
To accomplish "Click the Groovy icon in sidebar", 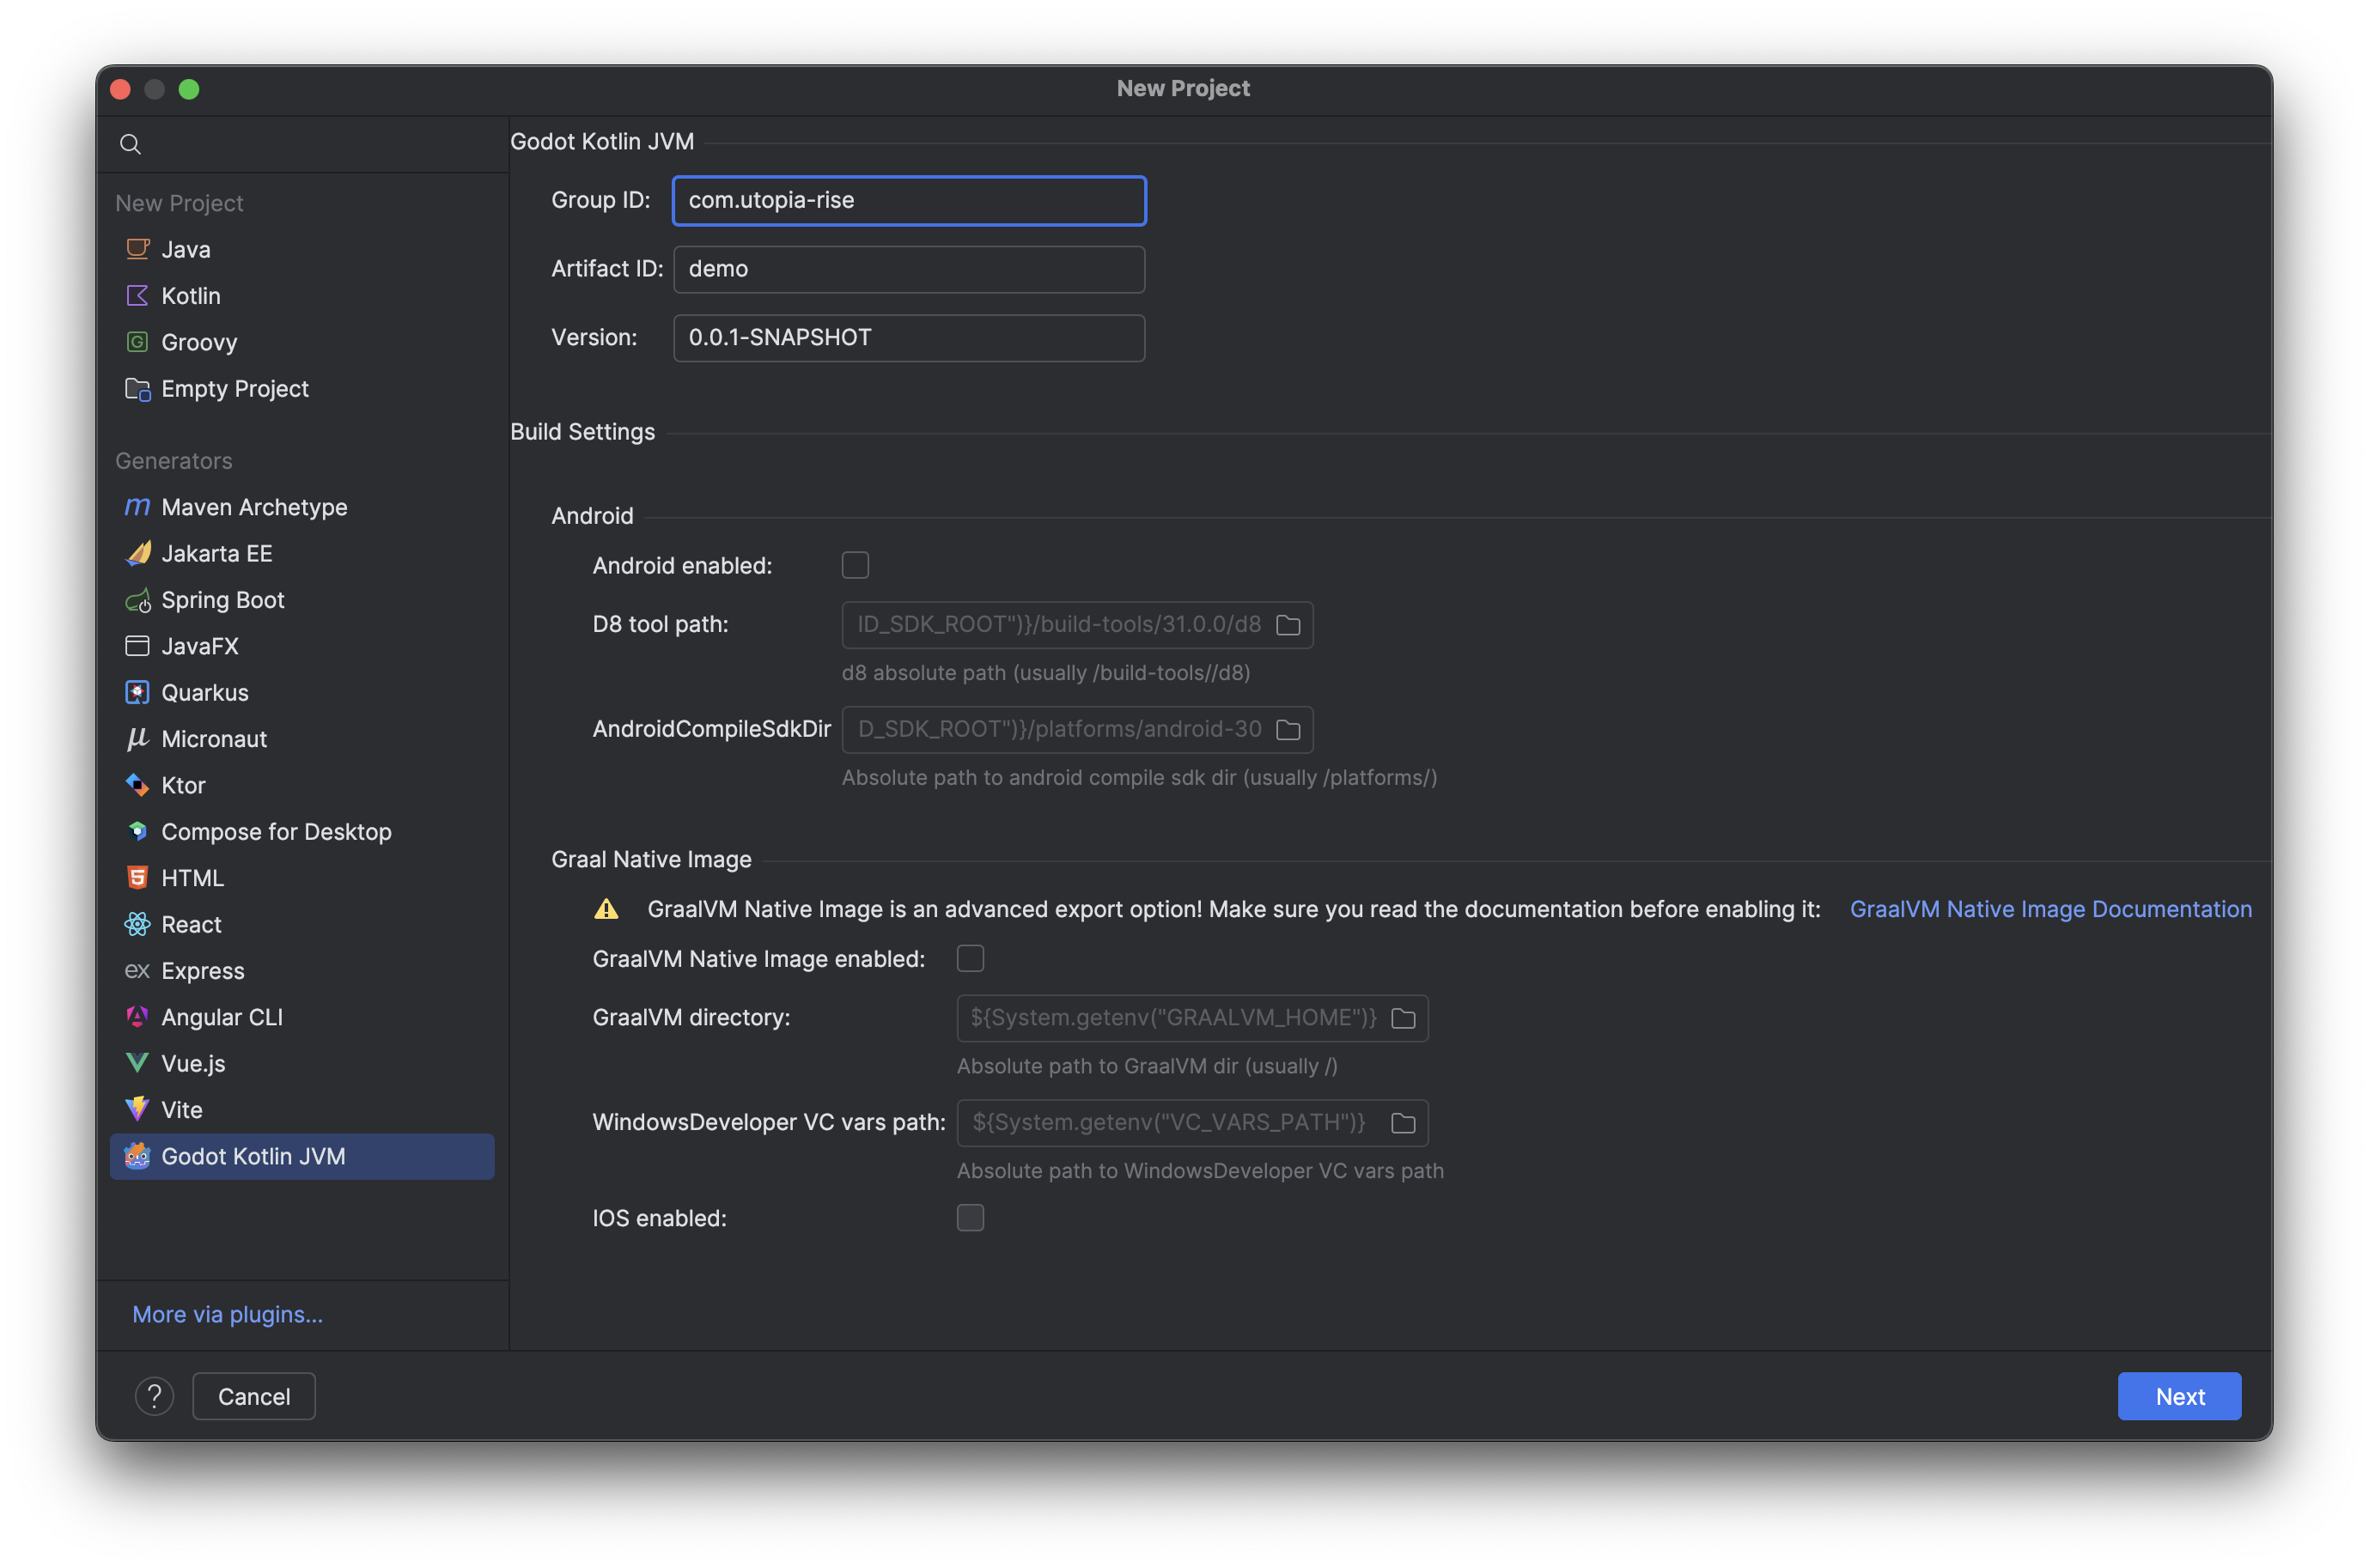I will [x=137, y=342].
